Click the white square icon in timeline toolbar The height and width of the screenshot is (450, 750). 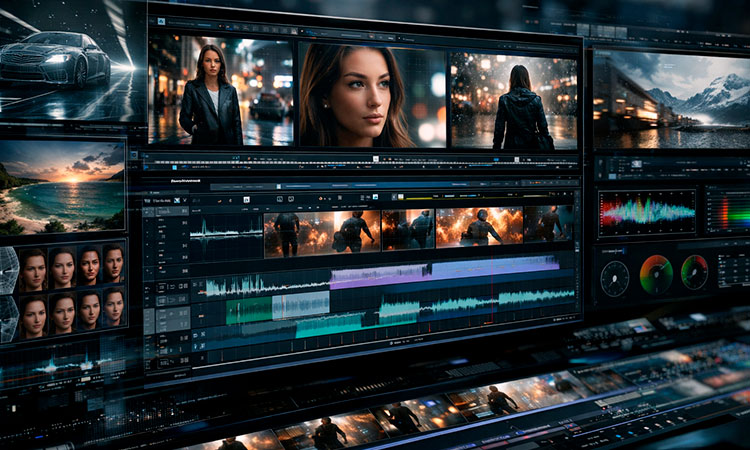pyautogui.click(x=245, y=199)
